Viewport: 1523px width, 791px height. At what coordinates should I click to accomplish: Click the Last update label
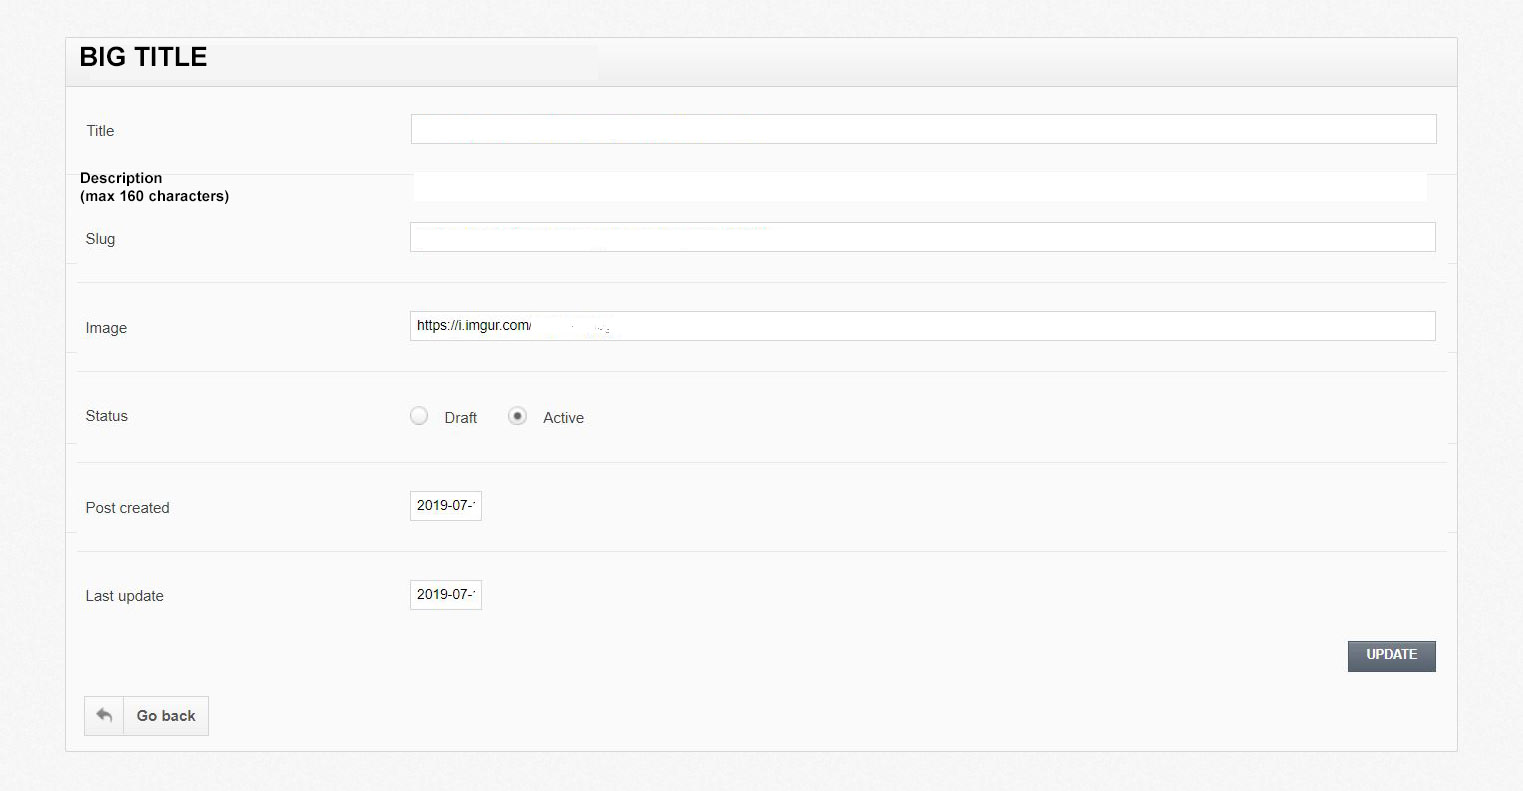124,595
